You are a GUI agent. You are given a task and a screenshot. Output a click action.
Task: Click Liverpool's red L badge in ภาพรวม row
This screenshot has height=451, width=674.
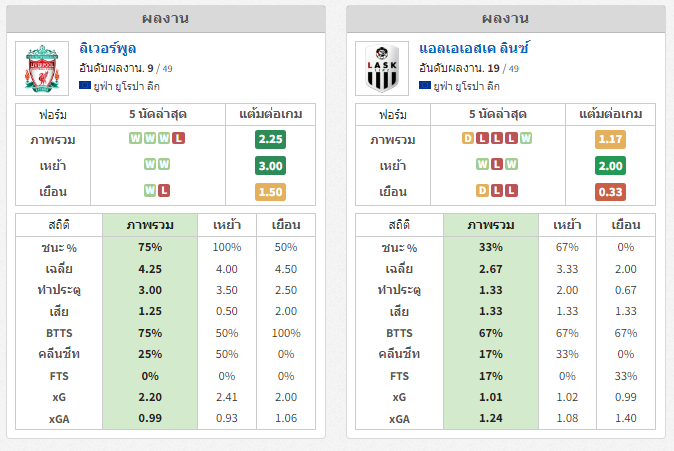tap(178, 138)
